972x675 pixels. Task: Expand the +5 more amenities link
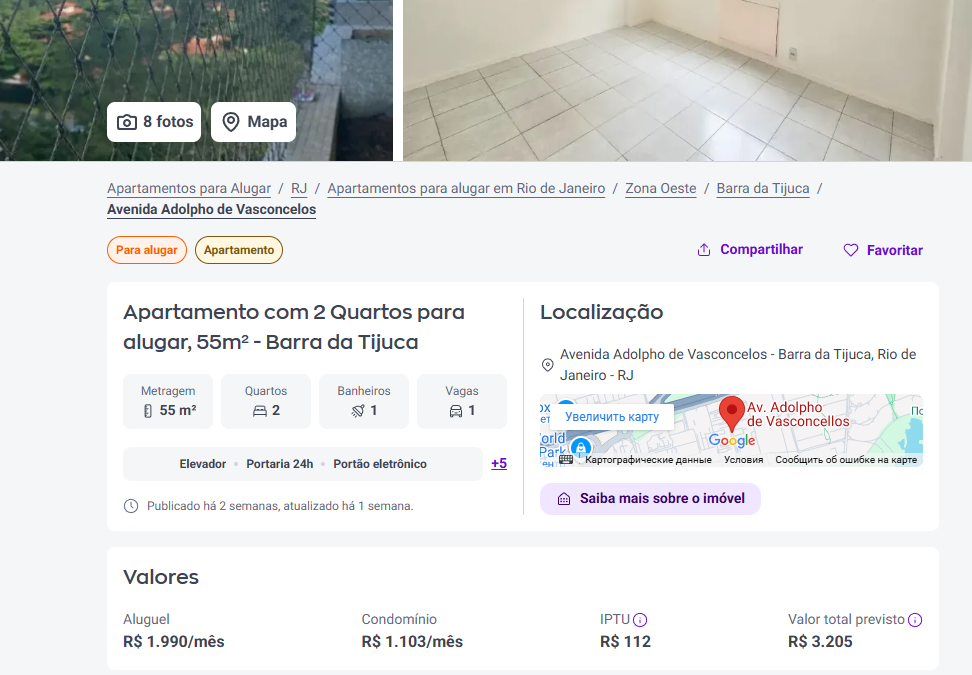499,464
